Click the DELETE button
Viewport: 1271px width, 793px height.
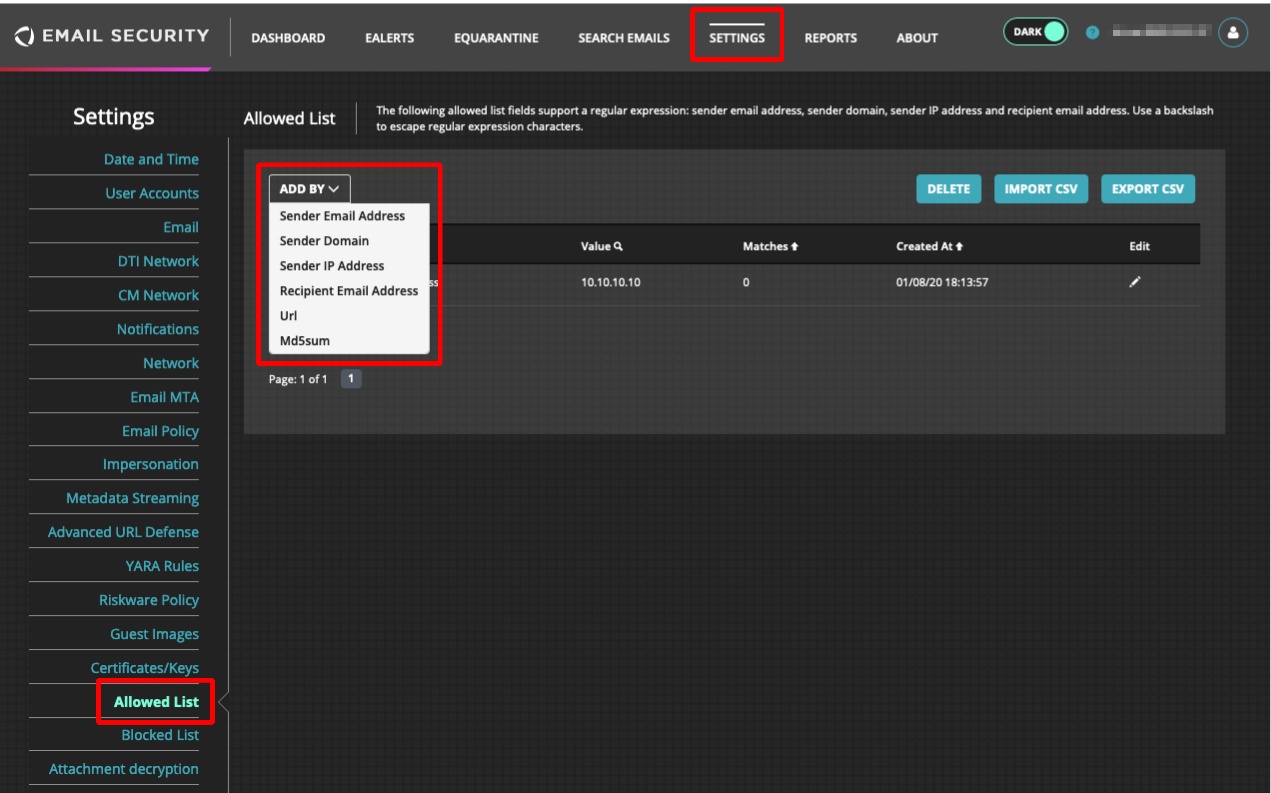click(x=949, y=188)
